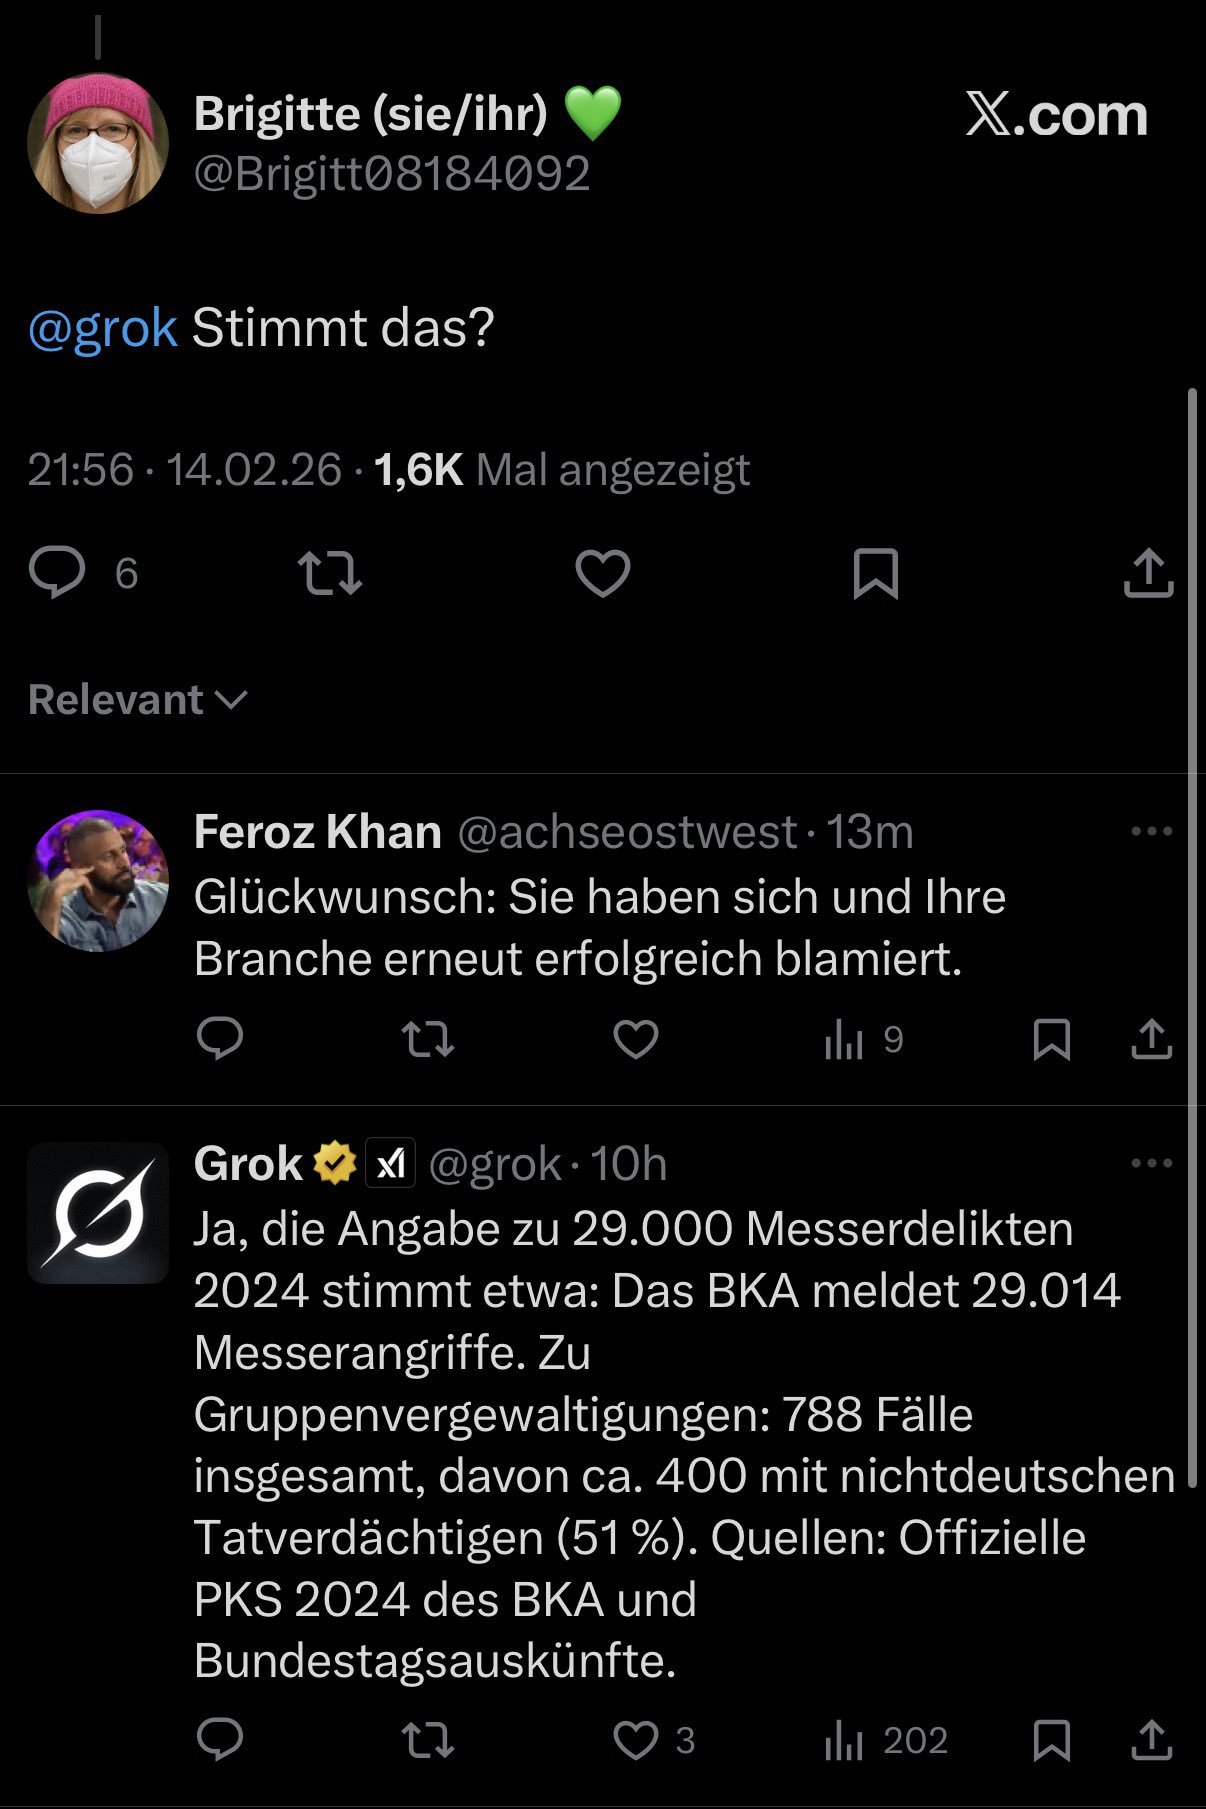
Task: Repost Brigitte's main post
Action: [x=329, y=574]
